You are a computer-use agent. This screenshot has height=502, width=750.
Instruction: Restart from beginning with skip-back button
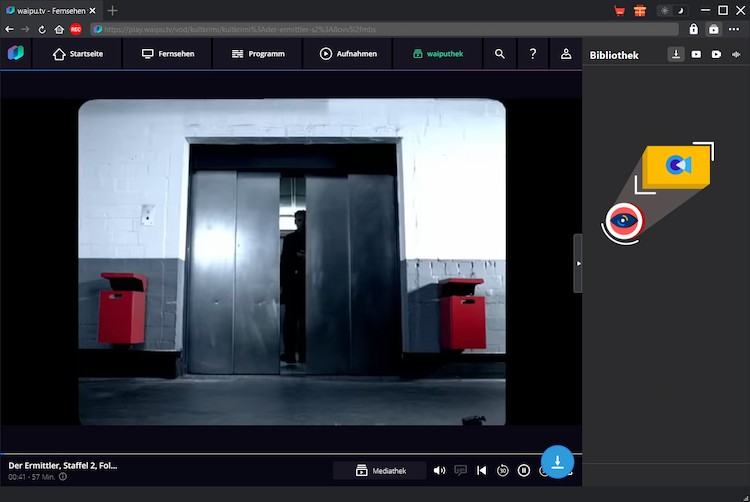(481, 471)
